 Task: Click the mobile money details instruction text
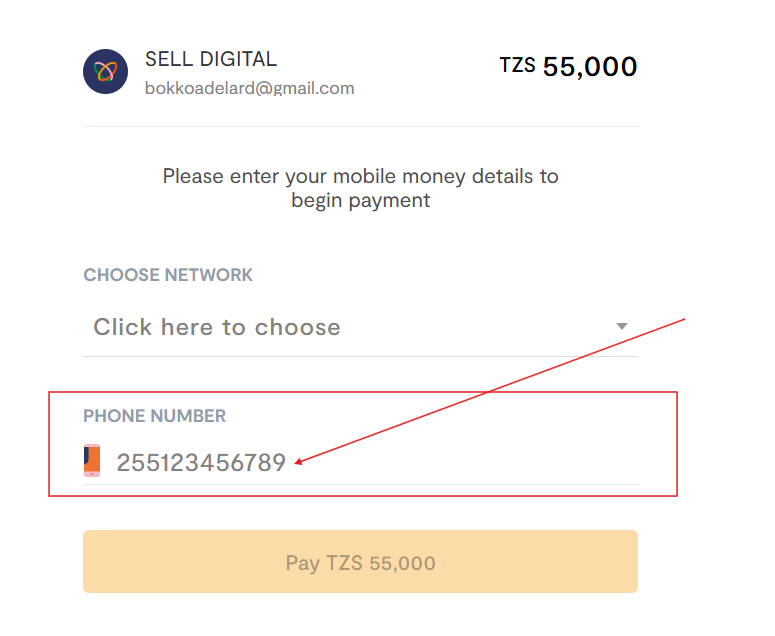[x=360, y=188]
